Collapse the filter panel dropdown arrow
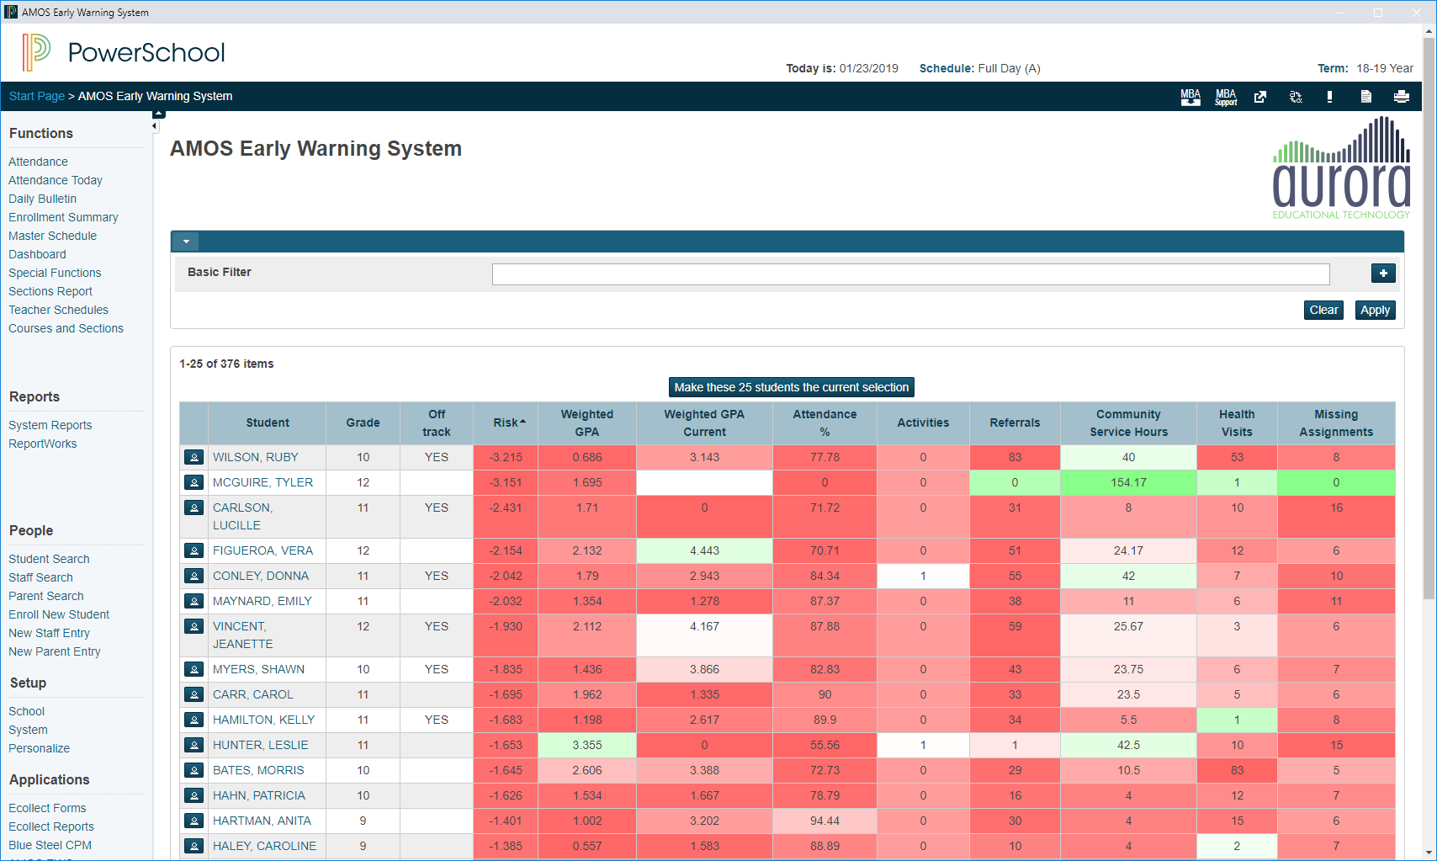Image resolution: width=1437 pixels, height=861 pixels. [x=186, y=241]
